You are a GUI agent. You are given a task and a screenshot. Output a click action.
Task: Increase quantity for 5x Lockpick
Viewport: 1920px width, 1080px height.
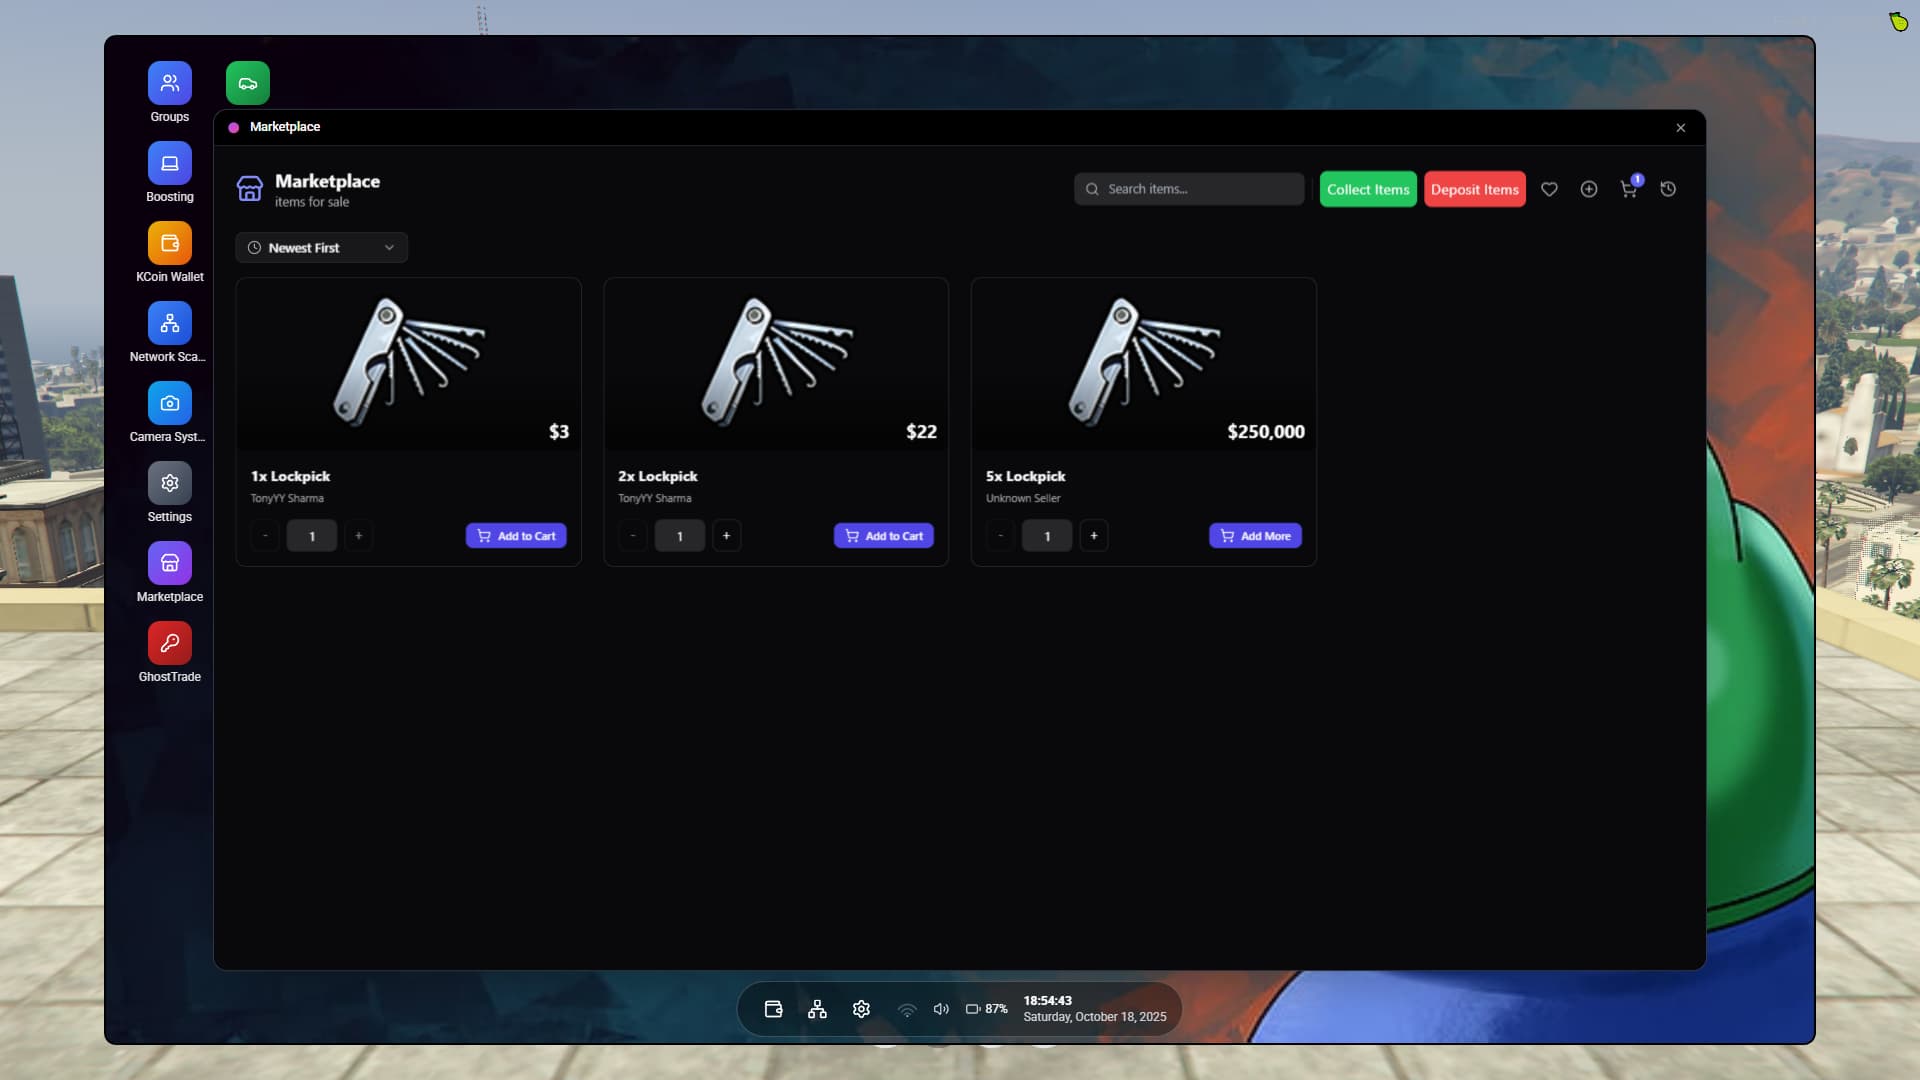click(x=1094, y=536)
